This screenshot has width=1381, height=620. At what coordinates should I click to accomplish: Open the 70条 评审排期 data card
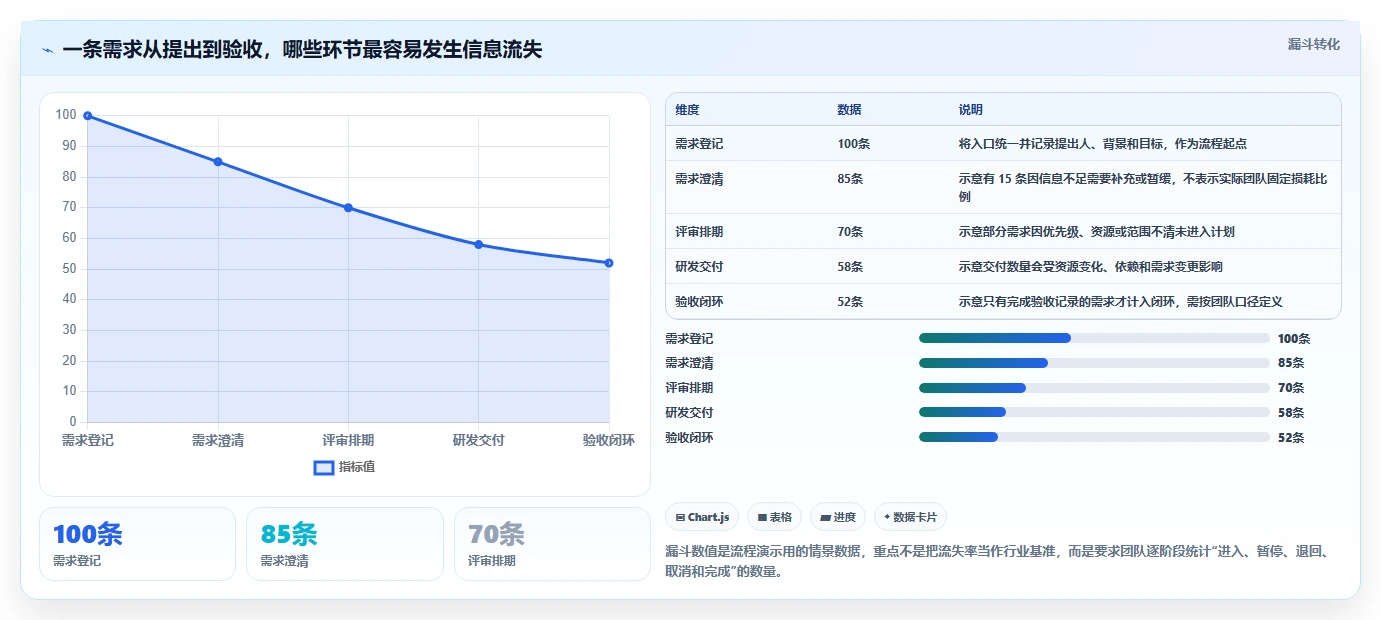pyautogui.click(x=552, y=544)
